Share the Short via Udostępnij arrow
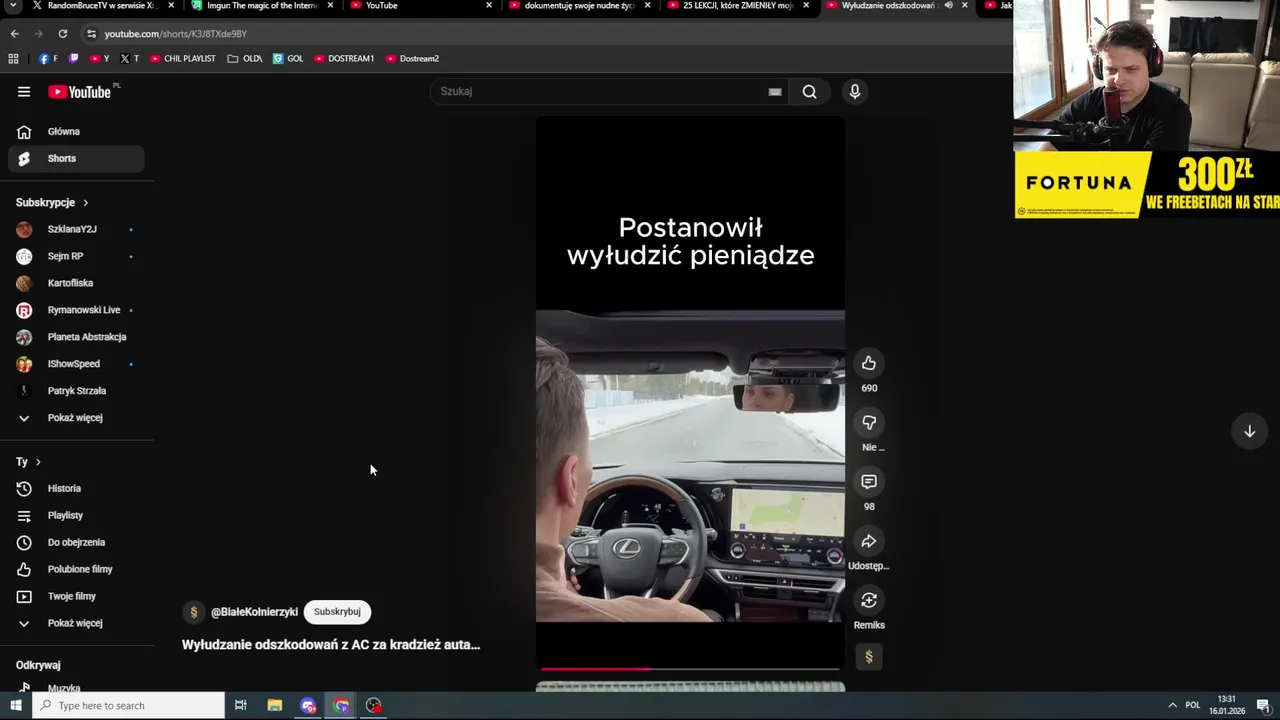1280x720 pixels. [869, 541]
